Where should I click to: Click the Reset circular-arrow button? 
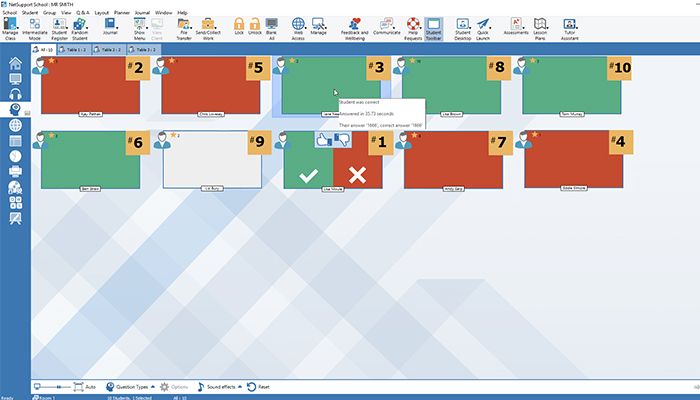click(258, 387)
